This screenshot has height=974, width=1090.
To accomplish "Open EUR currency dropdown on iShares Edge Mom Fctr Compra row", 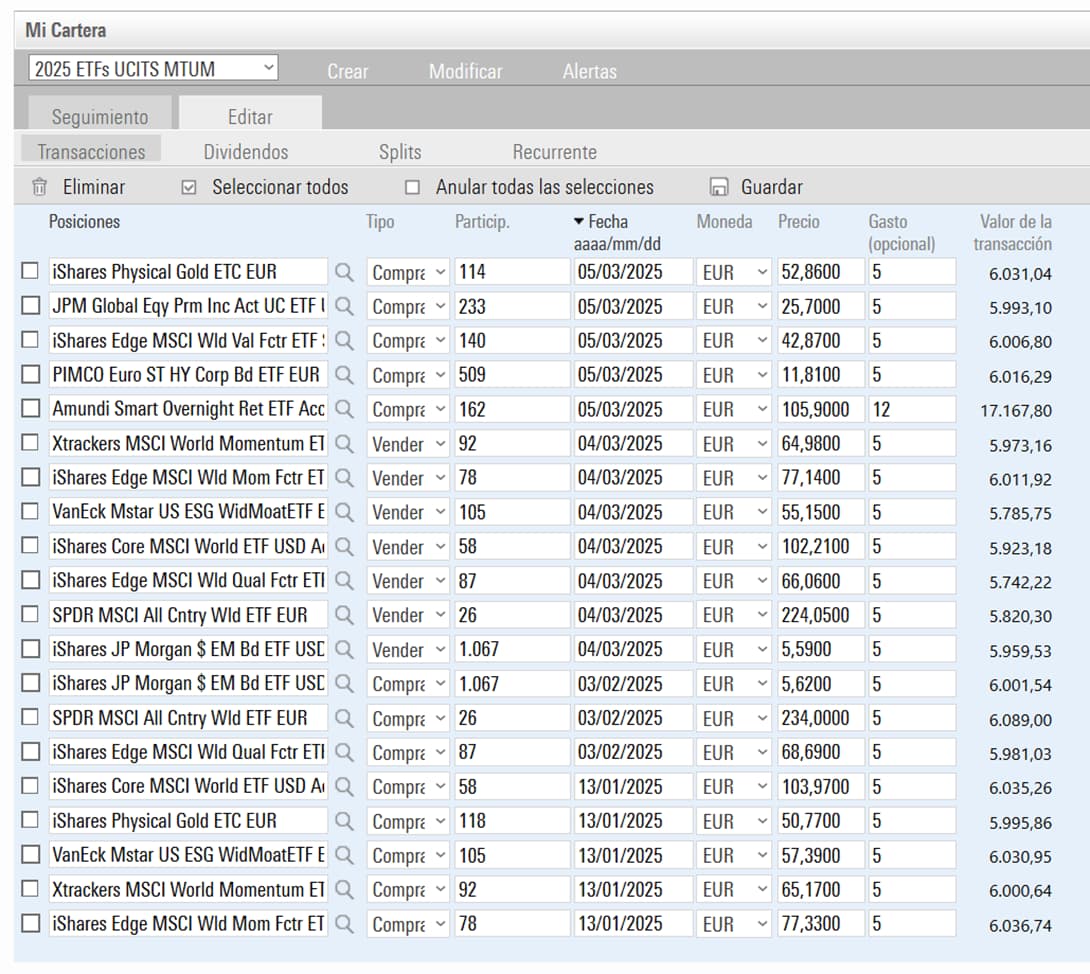I will click(x=733, y=924).
